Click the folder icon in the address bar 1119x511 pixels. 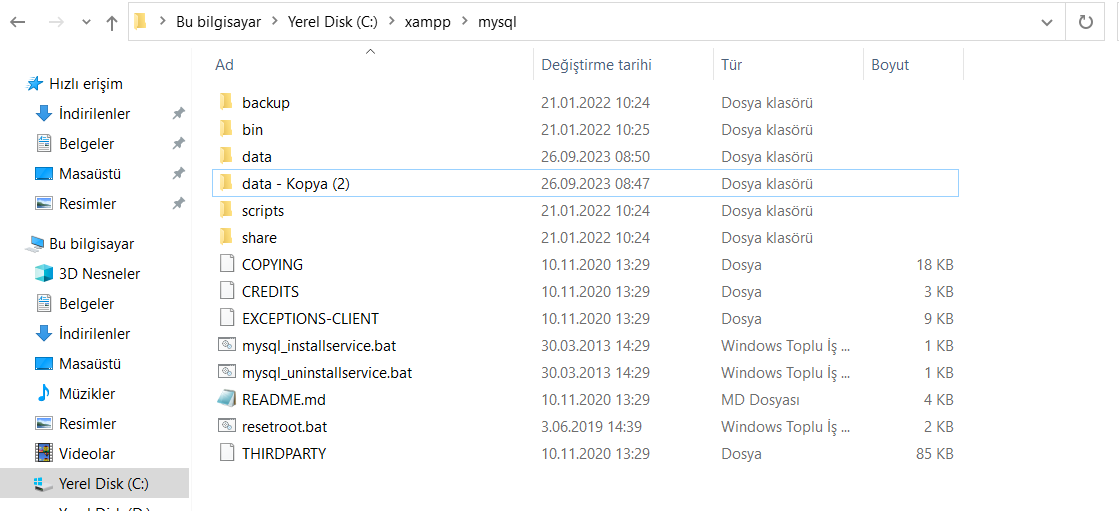point(141,22)
